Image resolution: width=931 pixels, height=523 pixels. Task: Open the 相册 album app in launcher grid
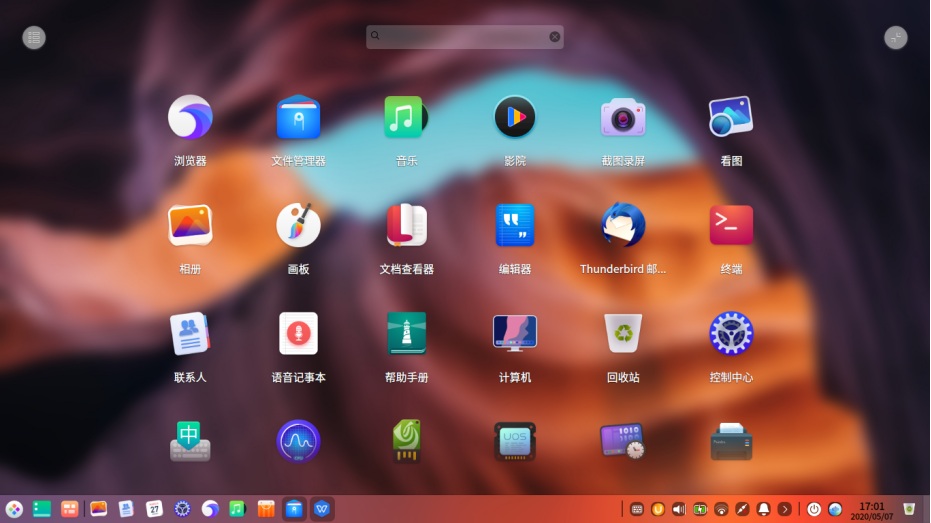click(x=190, y=225)
